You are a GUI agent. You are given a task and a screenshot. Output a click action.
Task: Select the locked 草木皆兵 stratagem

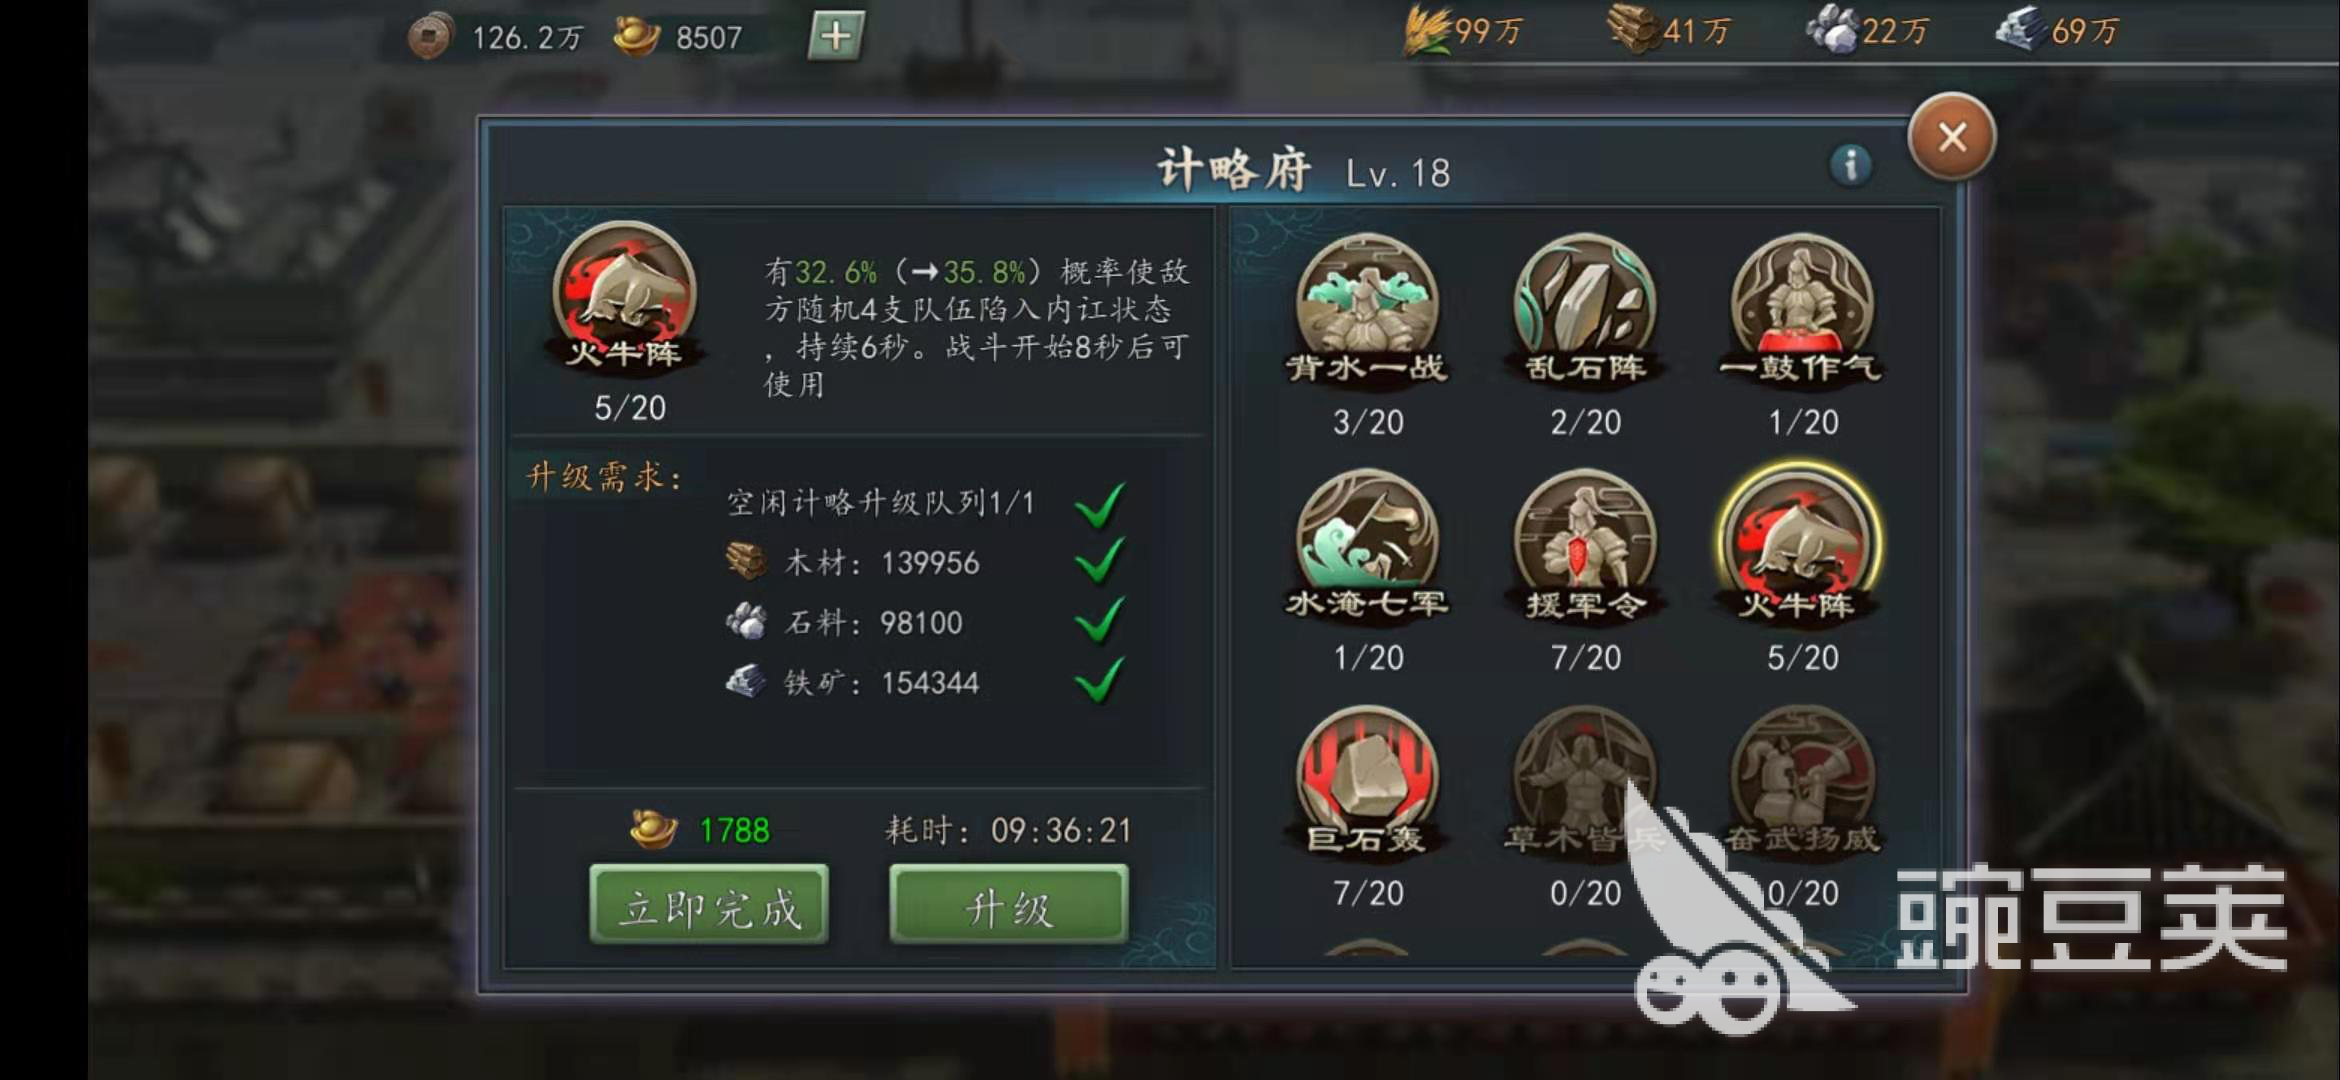tap(1585, 777)
